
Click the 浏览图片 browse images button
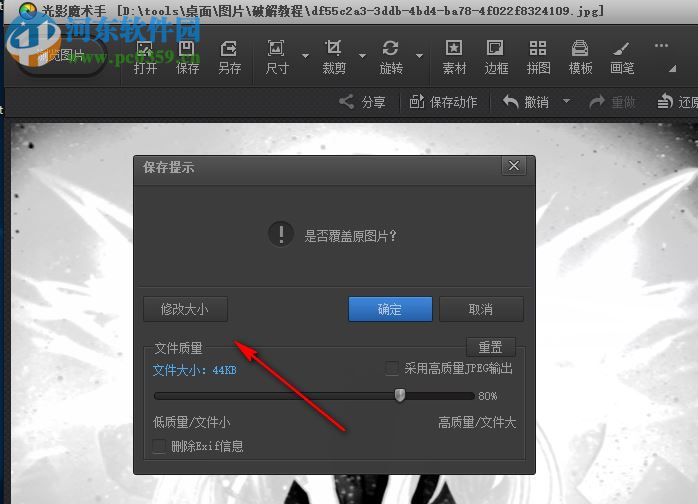click(x=62, y=56)
